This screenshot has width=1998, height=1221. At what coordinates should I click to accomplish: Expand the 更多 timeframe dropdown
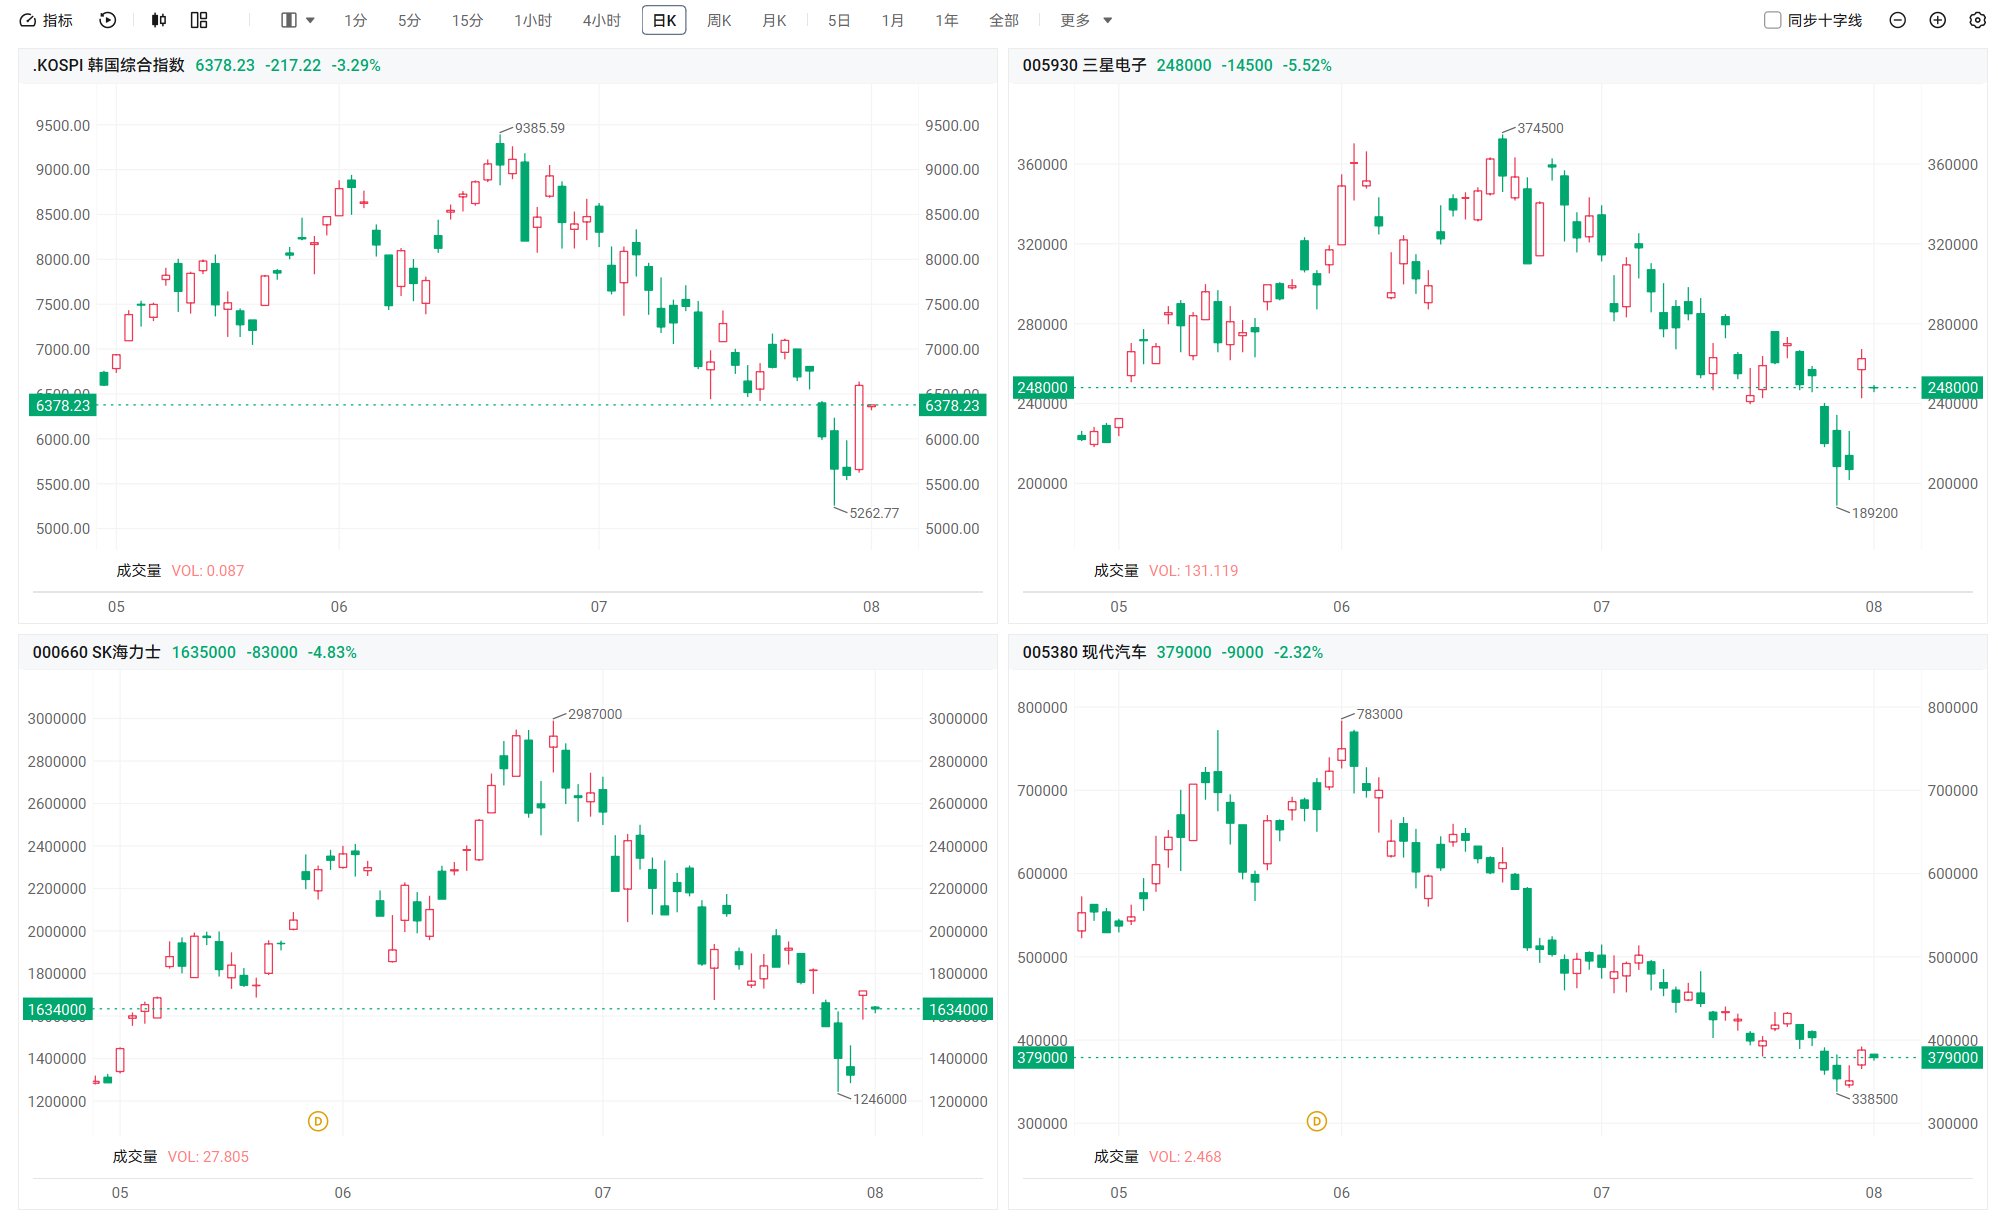click(x=1086, y=20)
